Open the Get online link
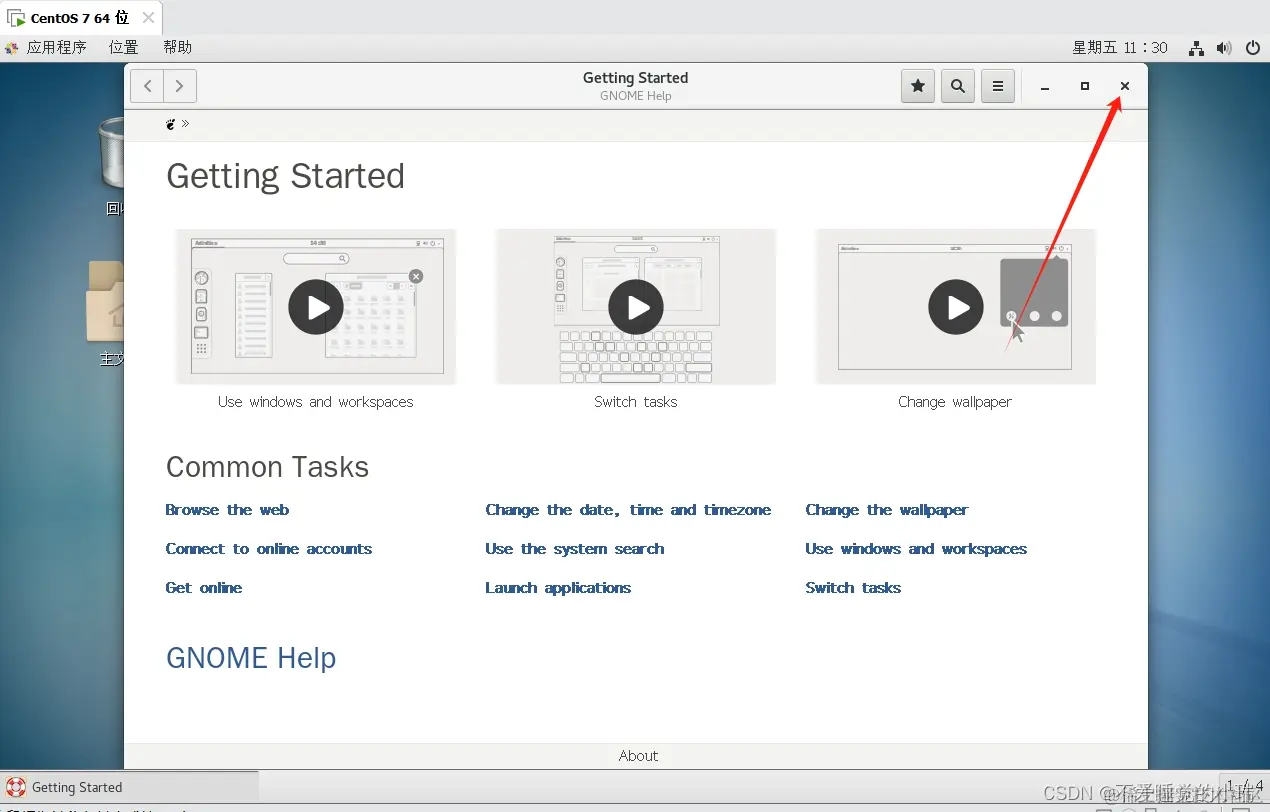Image resolution: width=1270 pixels, height=812 pixels. click(204, 588)
